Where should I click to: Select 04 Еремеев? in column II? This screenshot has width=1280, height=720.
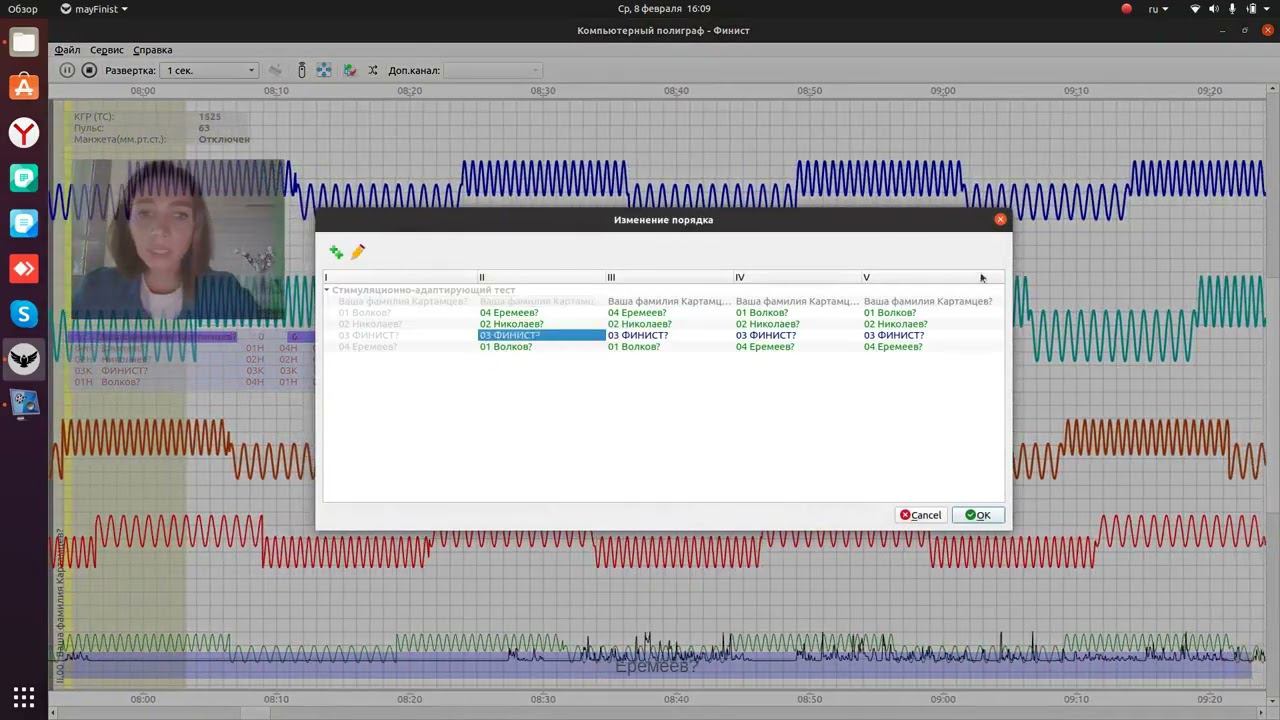[509, 313]
